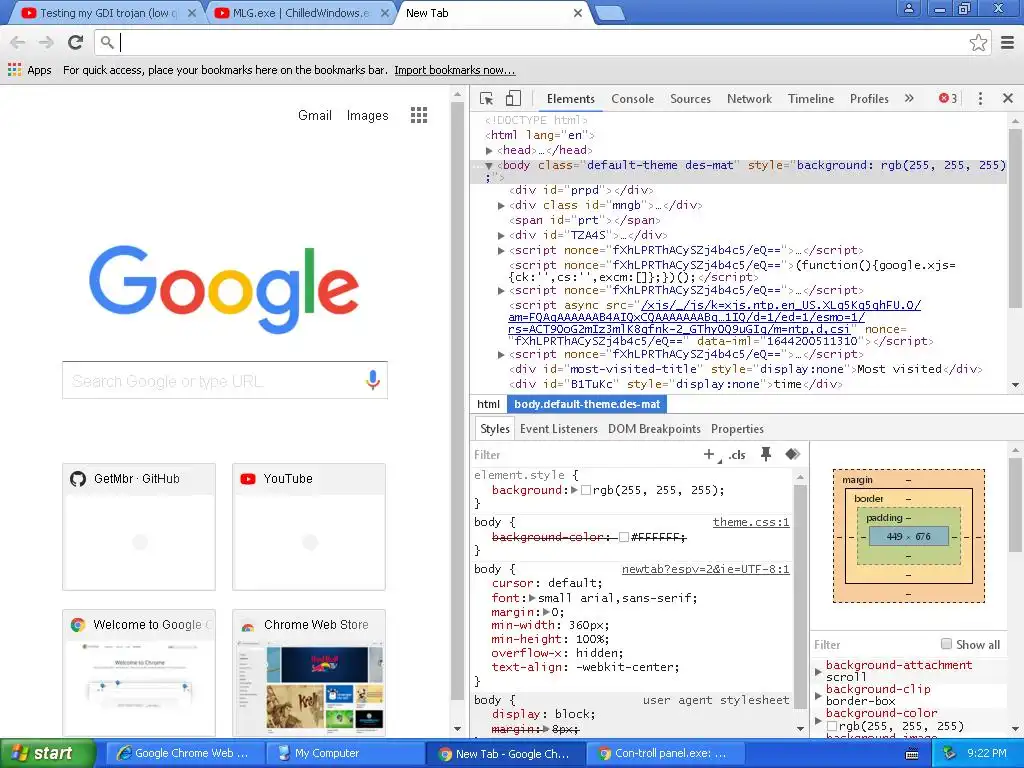Expand the head element node

tap(489, 151)
